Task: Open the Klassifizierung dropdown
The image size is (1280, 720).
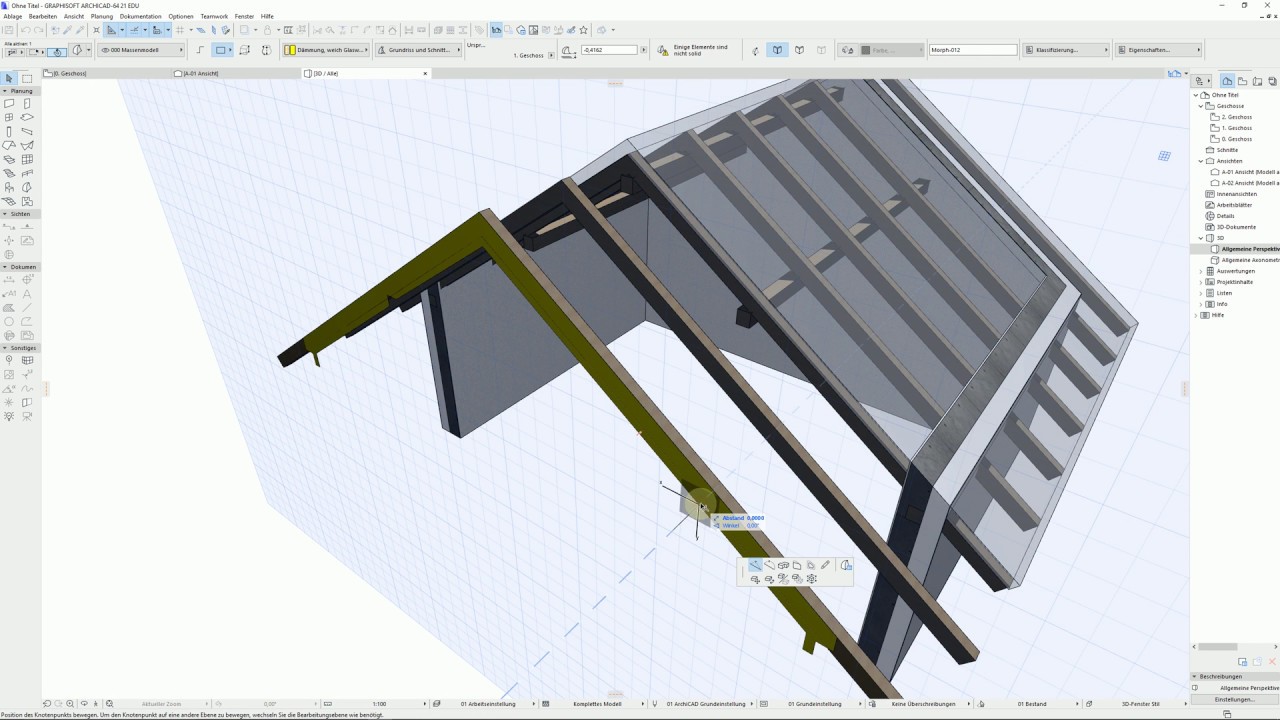Action: pyautogui.click(x=1065, y=50)
